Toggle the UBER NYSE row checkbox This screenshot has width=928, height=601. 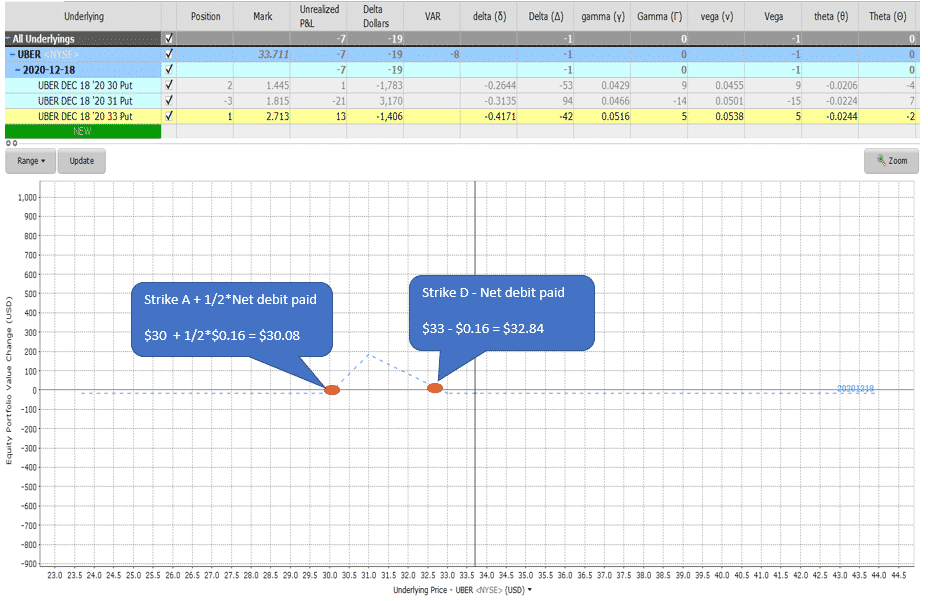(169, 54)
